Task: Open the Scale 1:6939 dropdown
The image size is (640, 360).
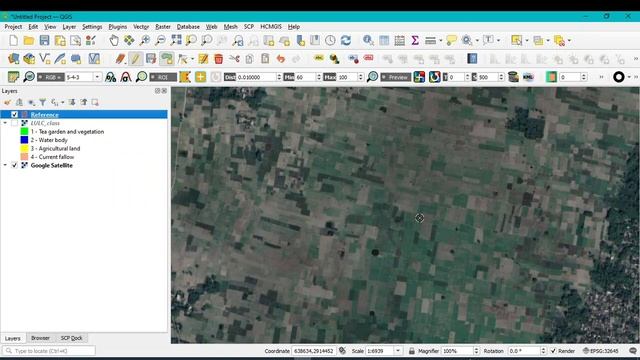Action: (398, 351)
